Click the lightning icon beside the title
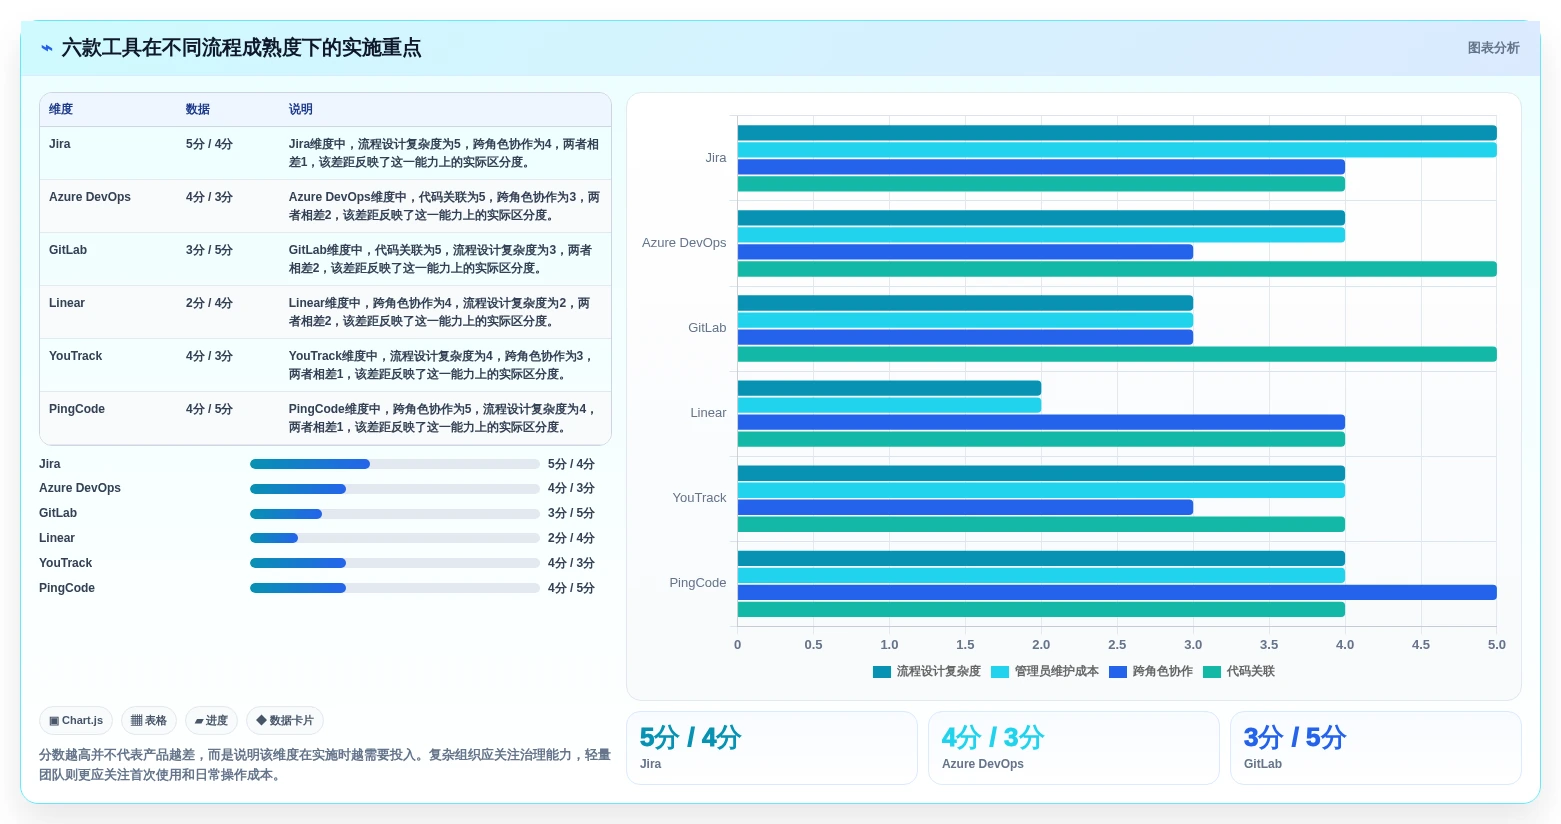This screenshot has height=824, width=1561. pos(46,48)
